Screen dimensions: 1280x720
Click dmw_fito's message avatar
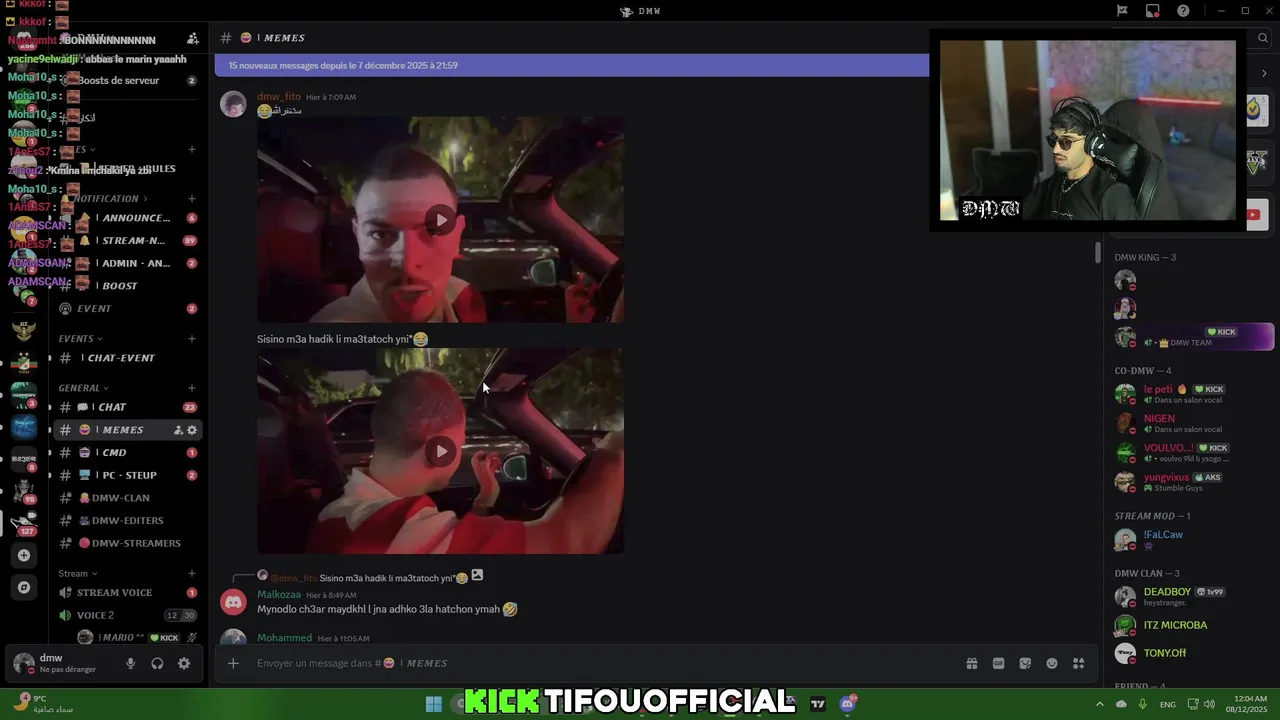coord(233,104)
